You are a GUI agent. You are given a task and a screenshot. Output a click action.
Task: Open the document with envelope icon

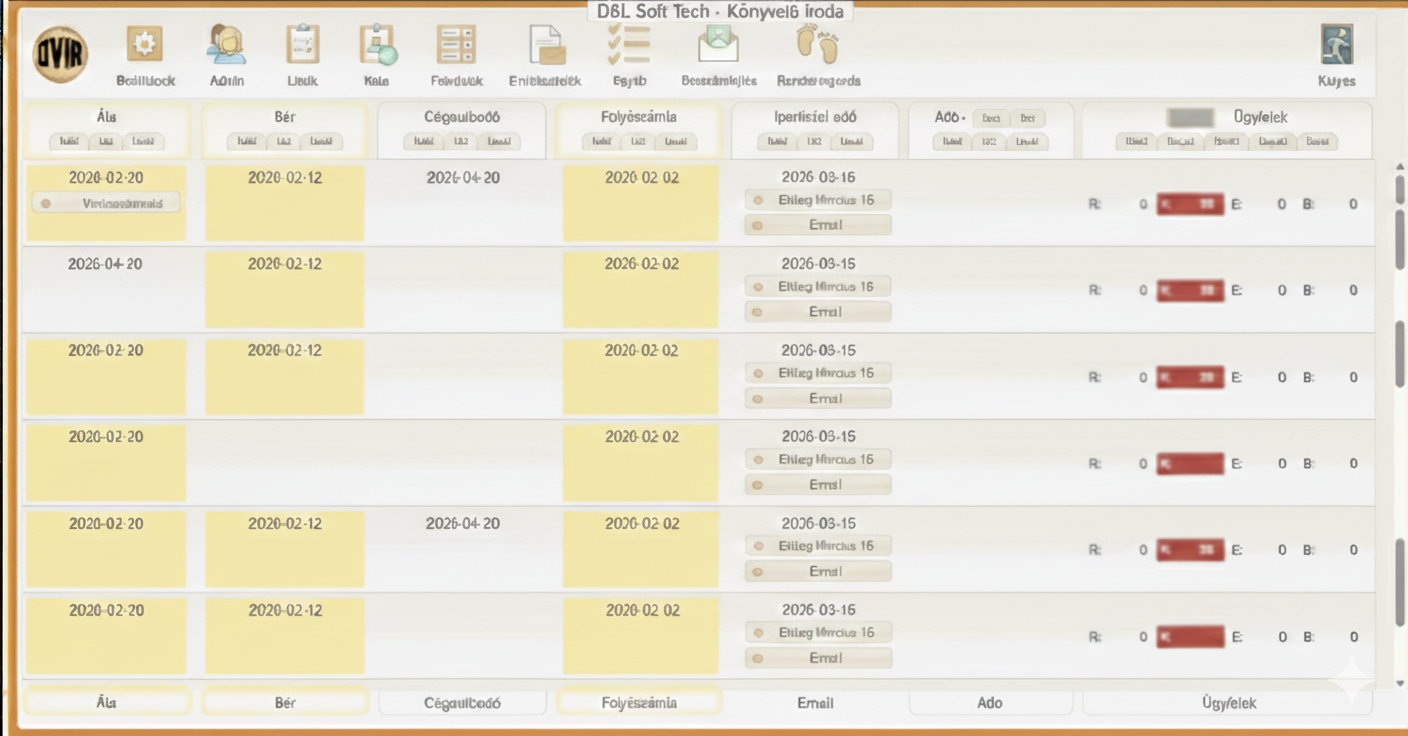[545, 45]
